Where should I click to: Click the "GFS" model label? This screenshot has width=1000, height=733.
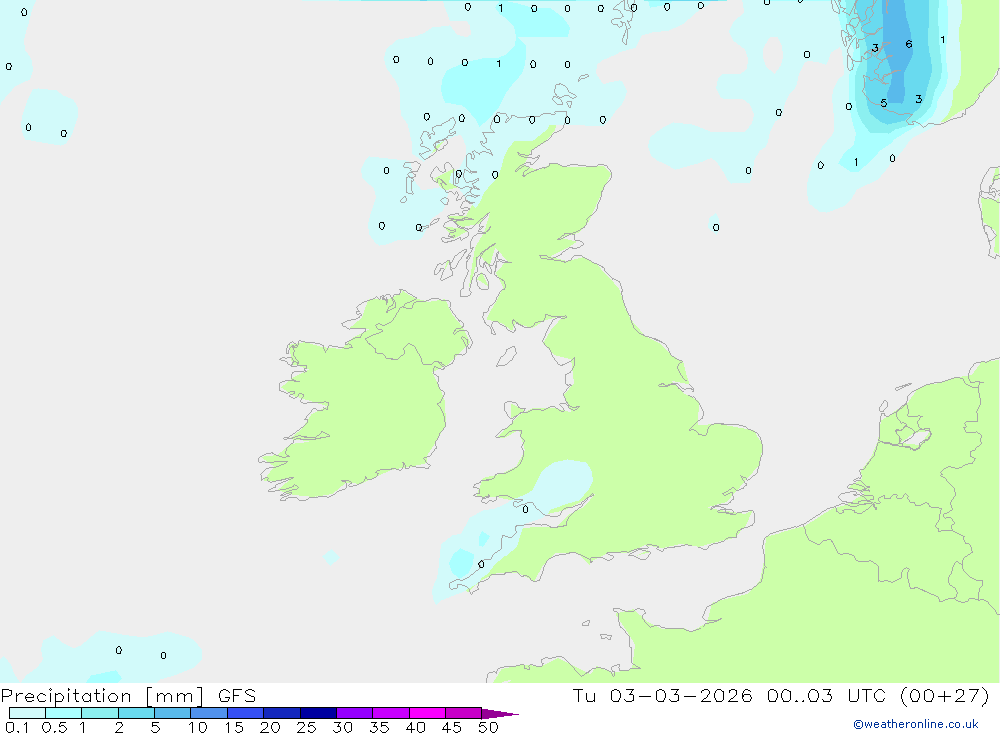click(x=237, y=696)
